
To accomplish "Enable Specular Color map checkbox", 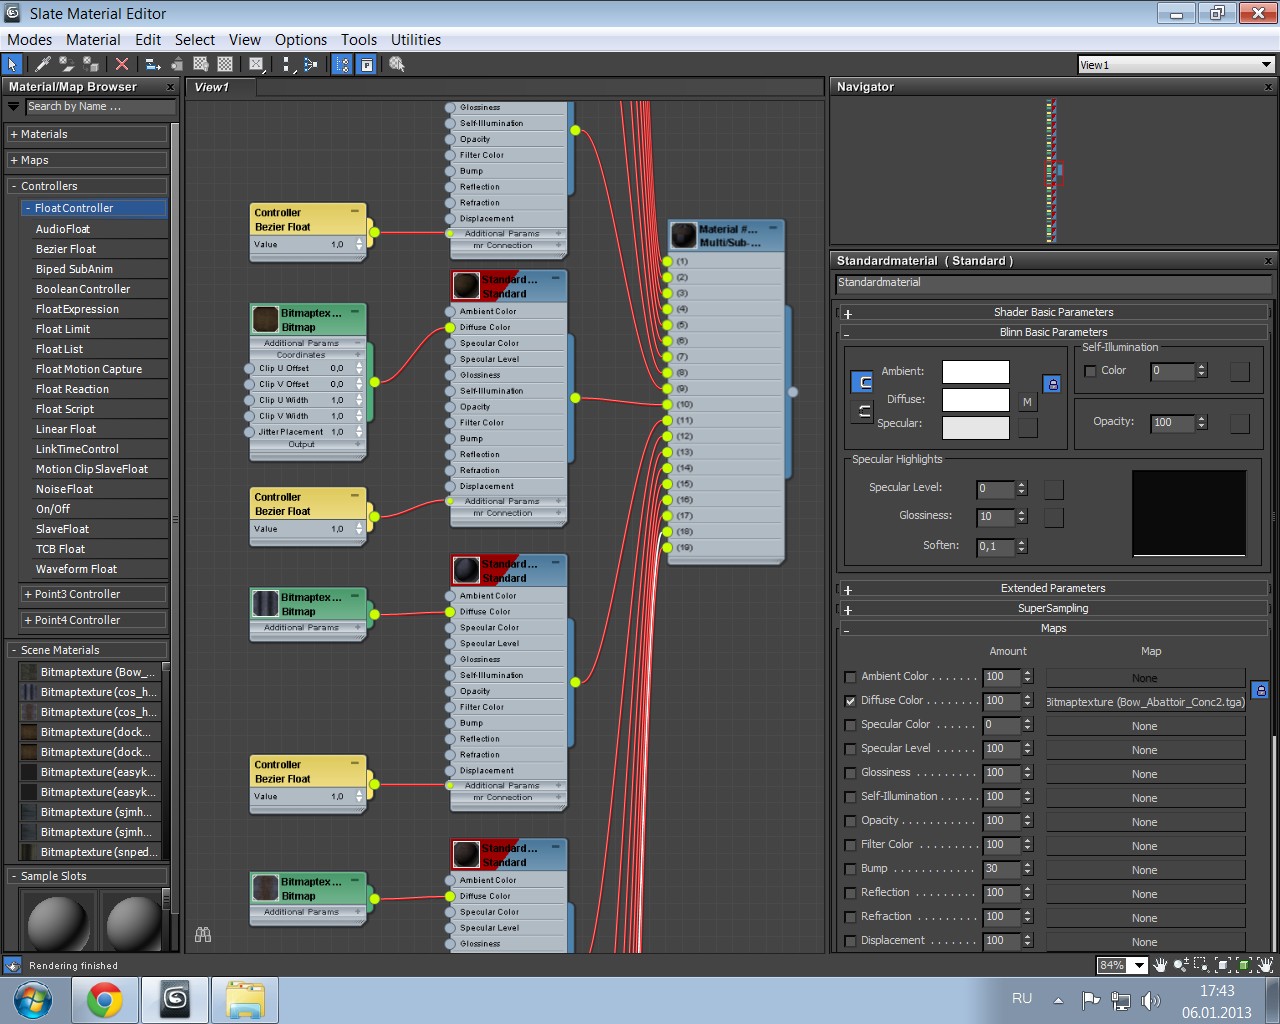I will click(850, 725).
